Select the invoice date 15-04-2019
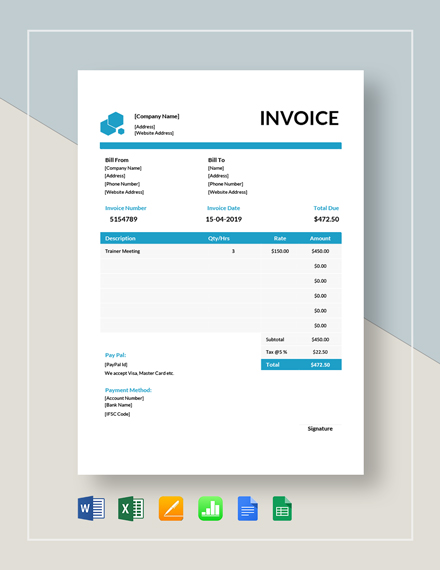 (224, 219)
